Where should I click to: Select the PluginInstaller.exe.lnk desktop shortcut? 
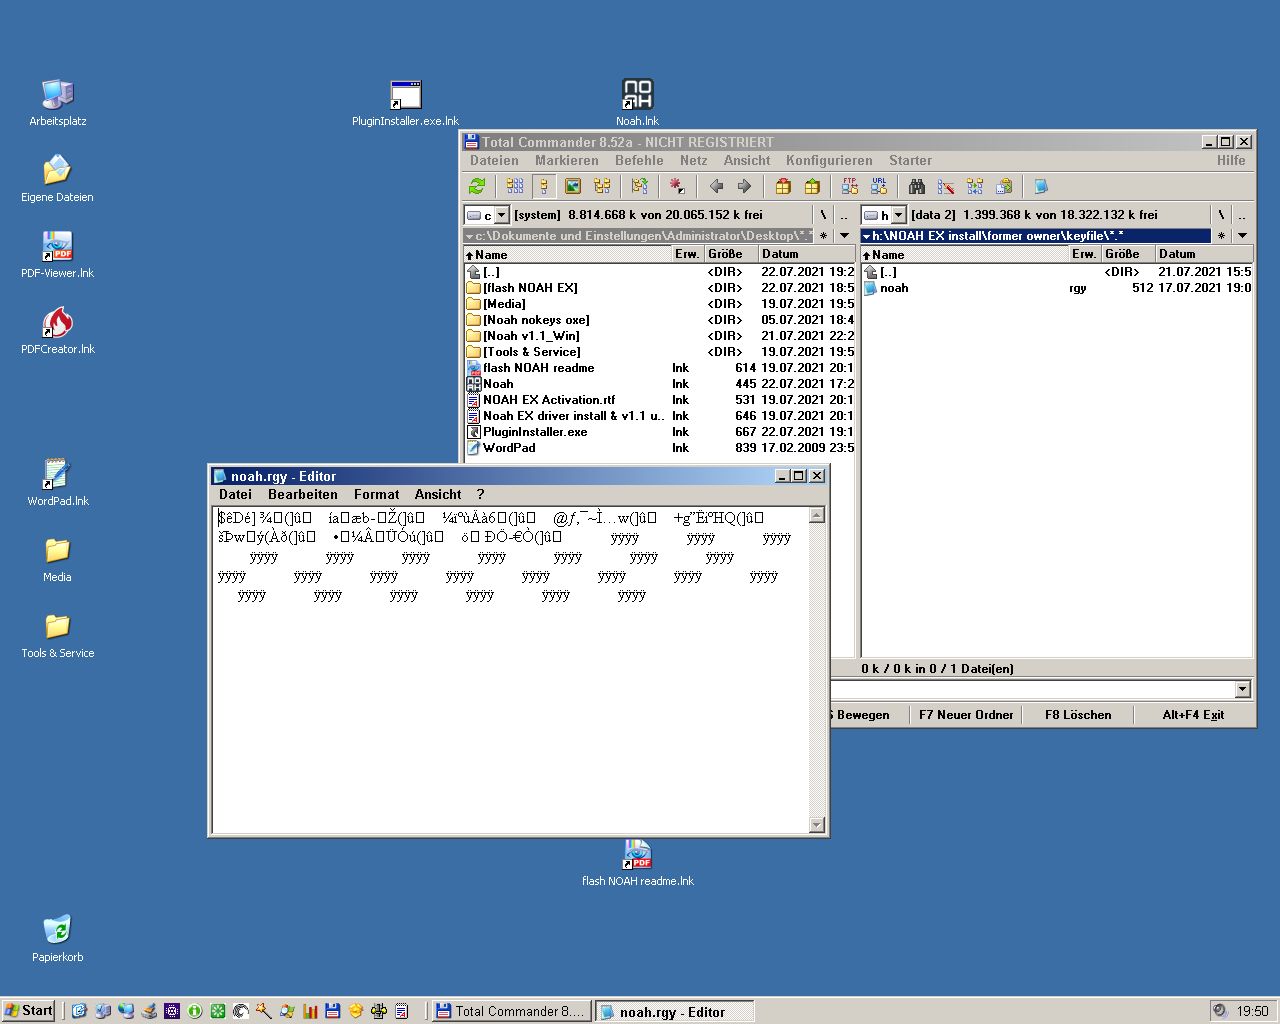(405, 103)
